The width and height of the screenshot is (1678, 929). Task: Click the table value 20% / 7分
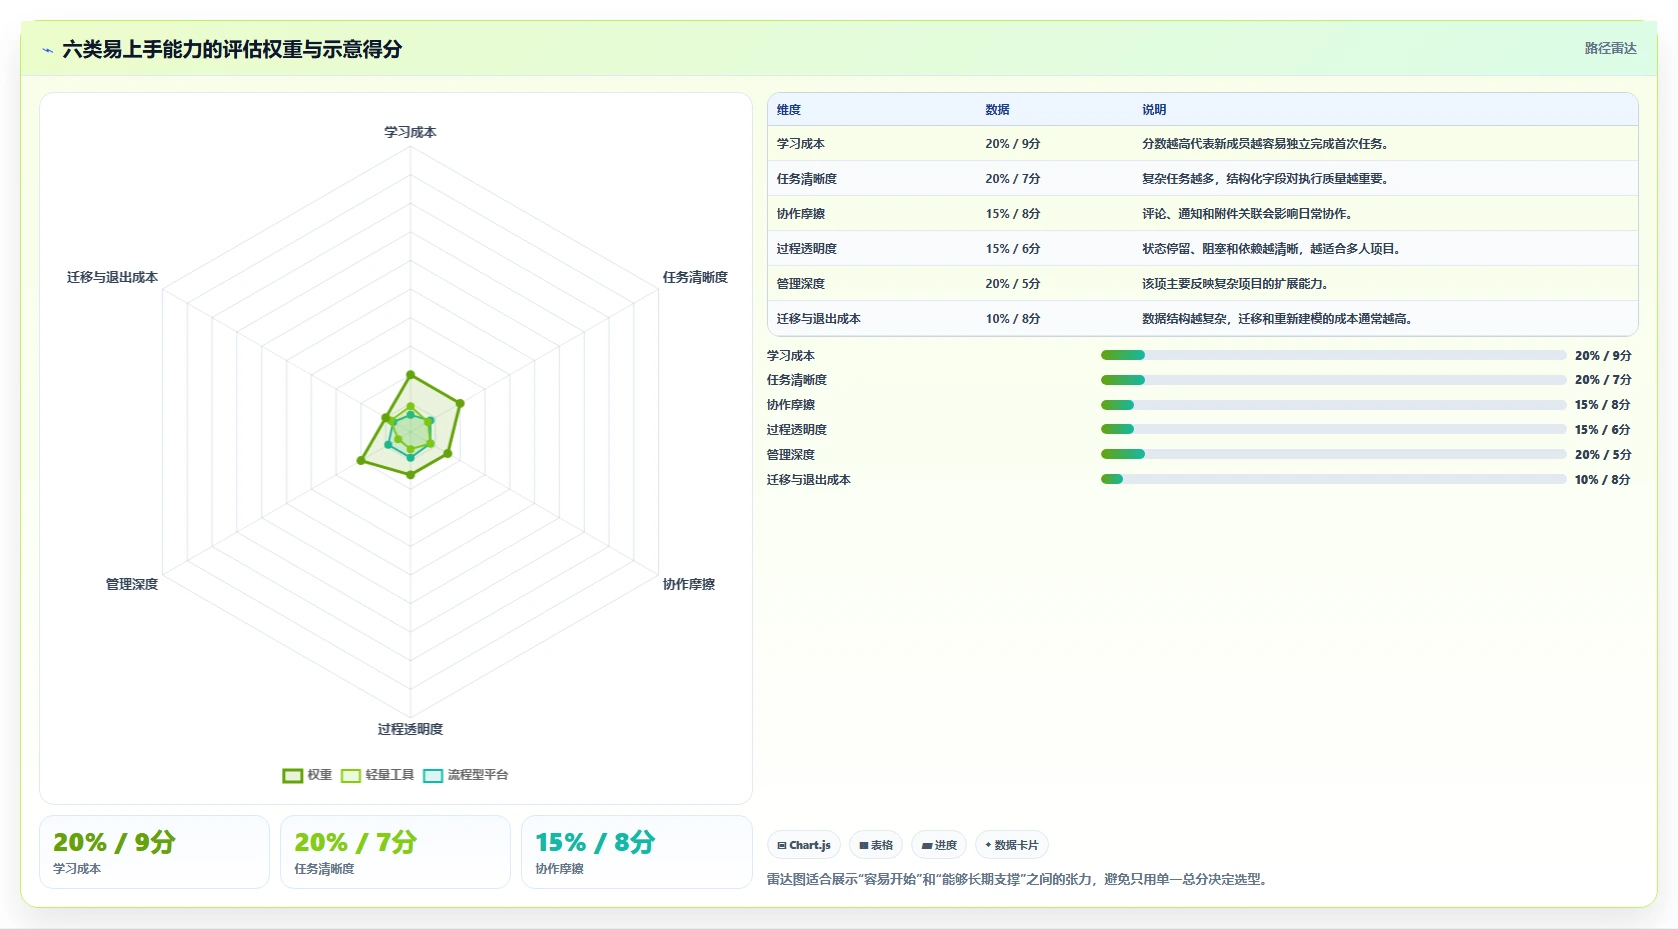click(1013, 179)
